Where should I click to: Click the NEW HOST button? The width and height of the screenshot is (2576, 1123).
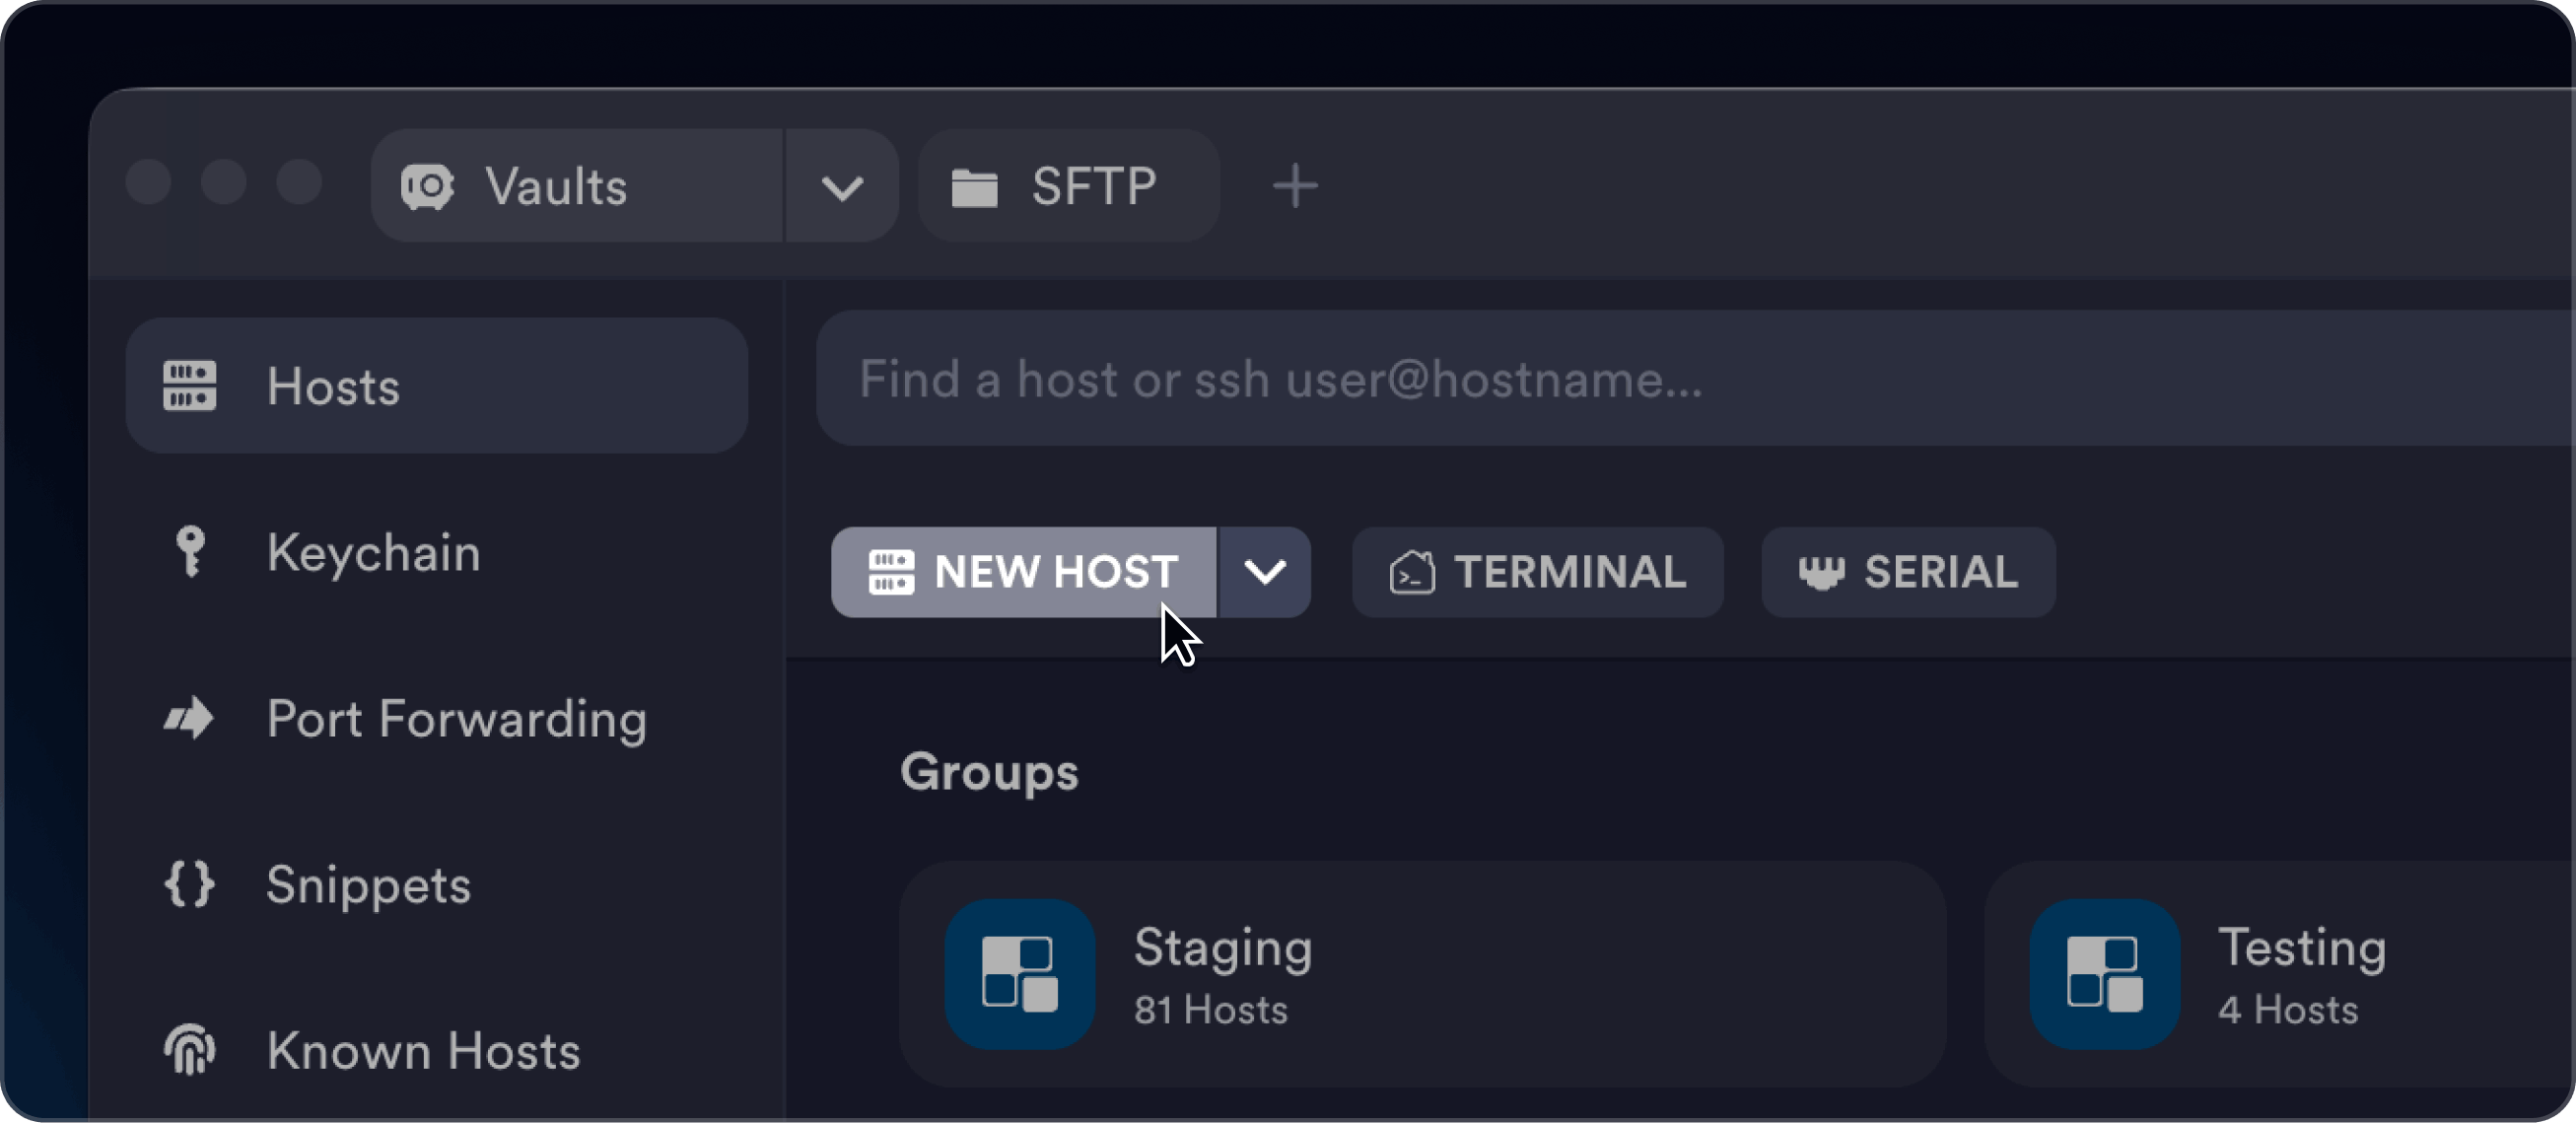tap(1024, 572)
